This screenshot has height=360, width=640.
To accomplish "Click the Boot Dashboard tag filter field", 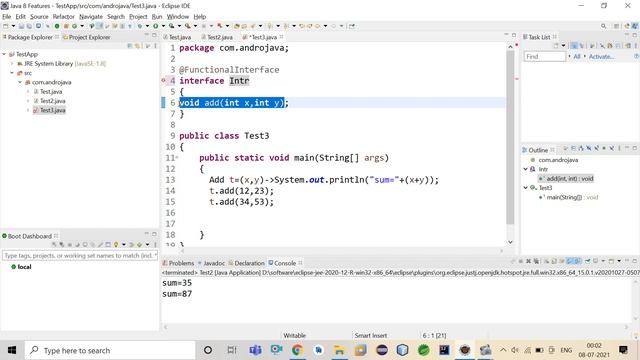I will 80,256.
